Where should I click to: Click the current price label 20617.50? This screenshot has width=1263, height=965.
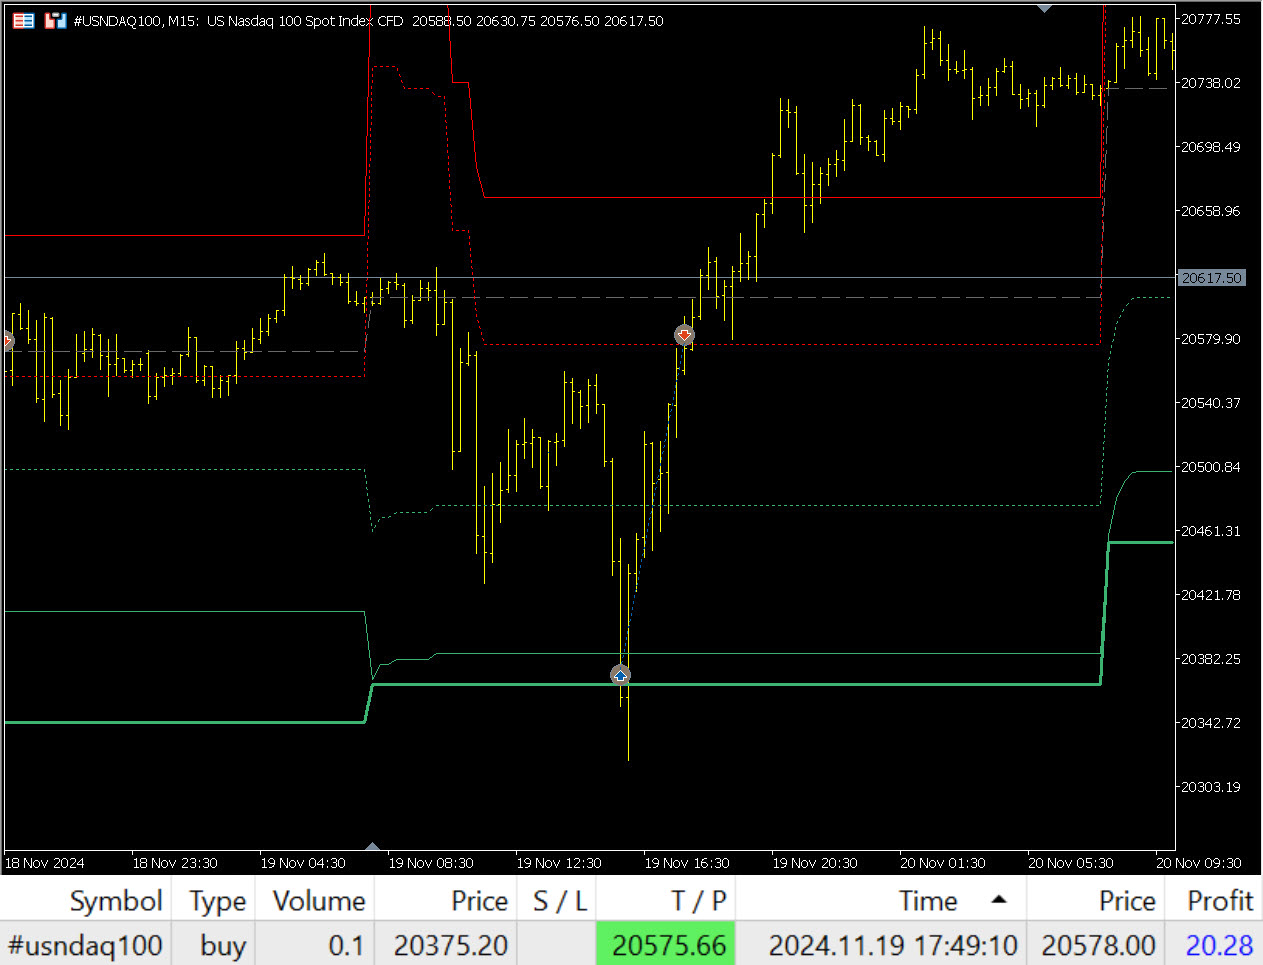[x=1211, y=278]
